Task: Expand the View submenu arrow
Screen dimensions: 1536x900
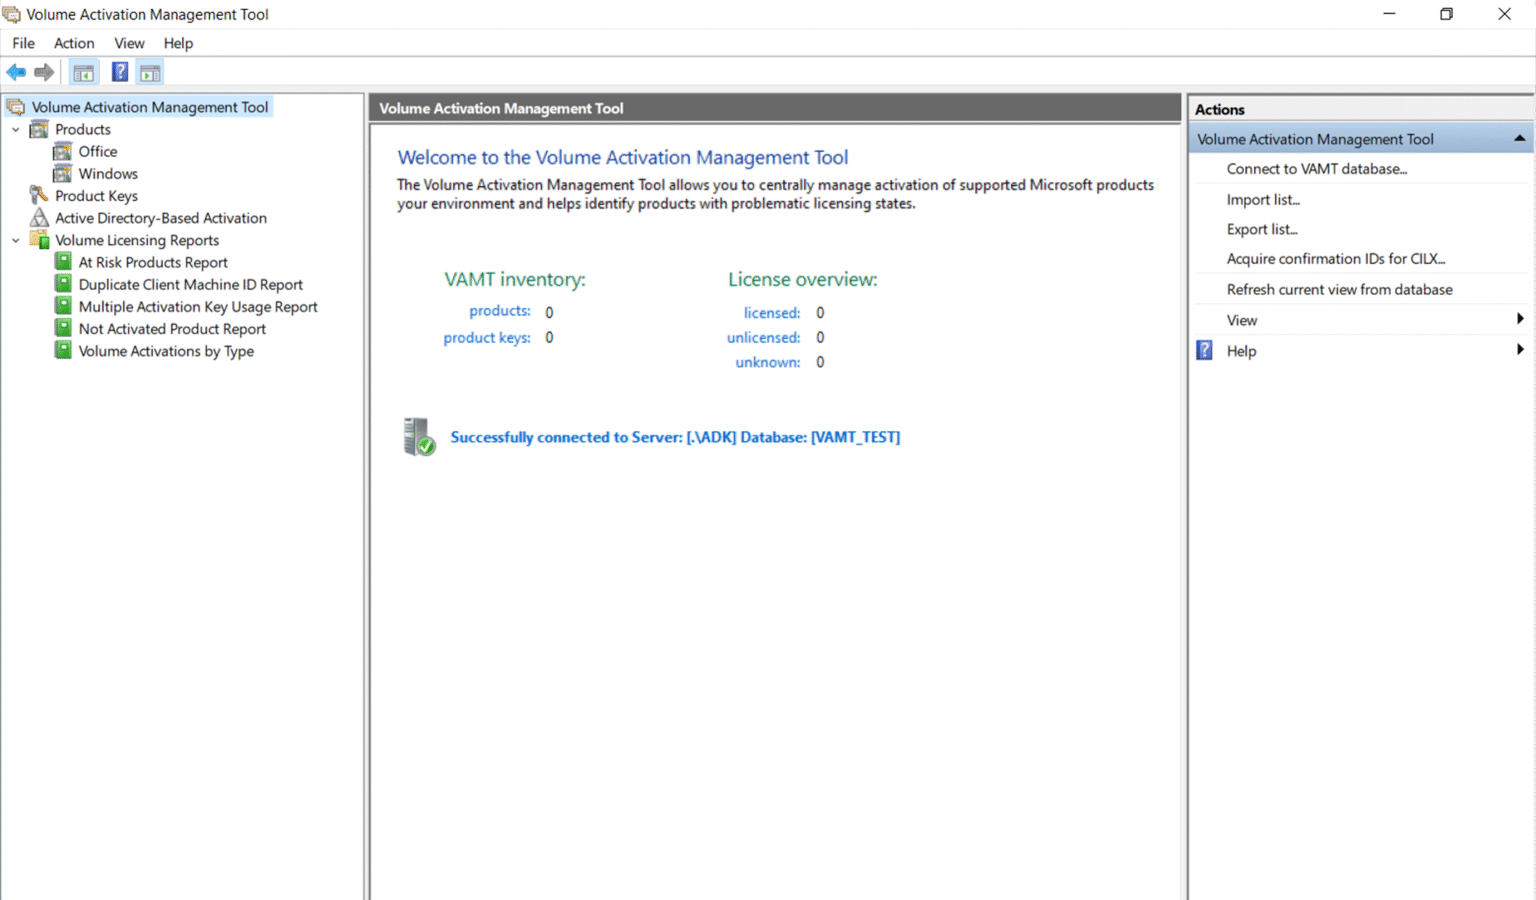Action: tap(1519, 319)
